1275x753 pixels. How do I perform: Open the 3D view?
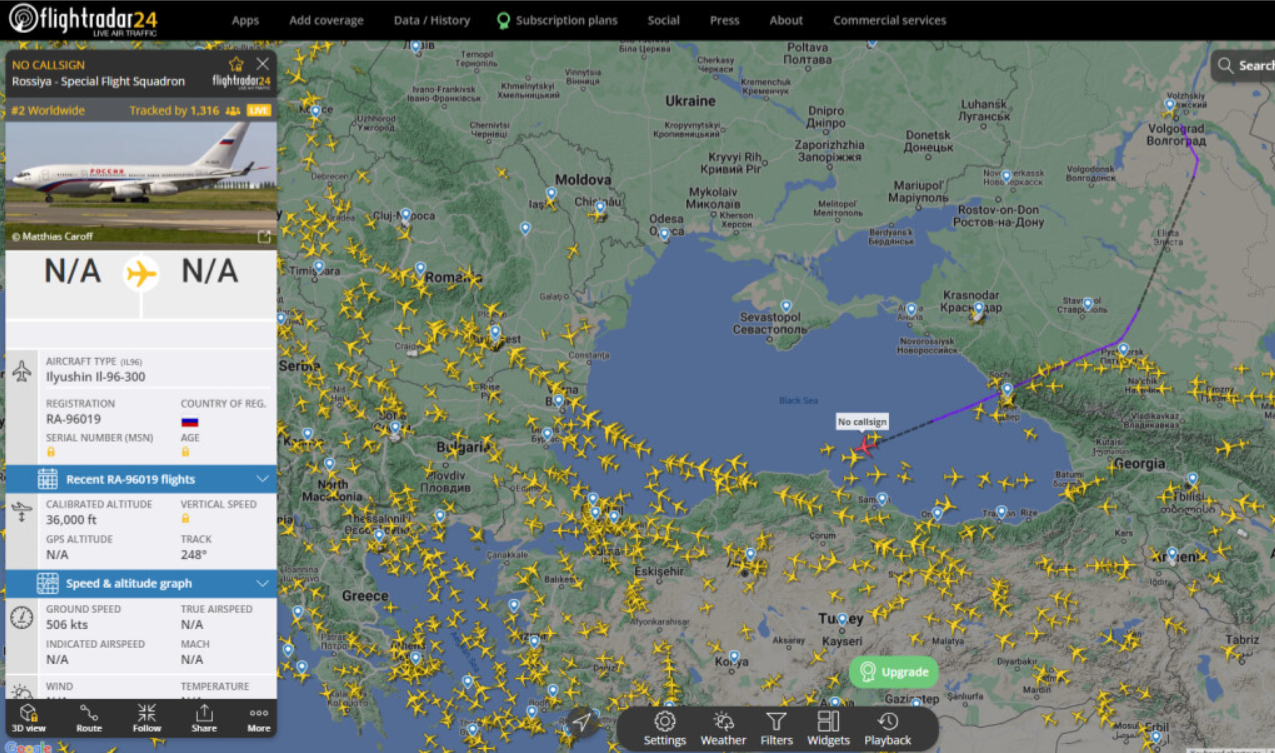pos(28,717)
